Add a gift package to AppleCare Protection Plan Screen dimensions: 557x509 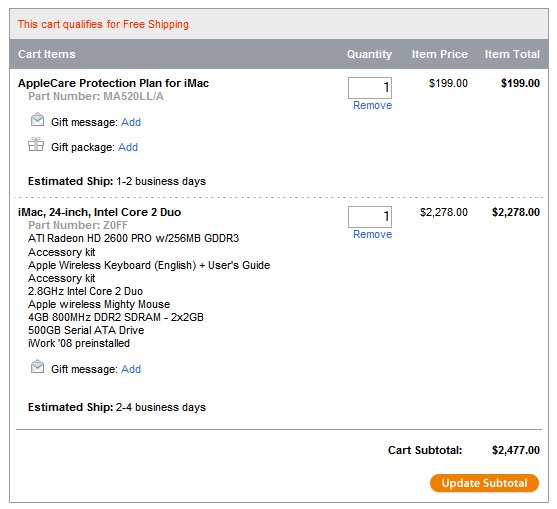point(128,147)
